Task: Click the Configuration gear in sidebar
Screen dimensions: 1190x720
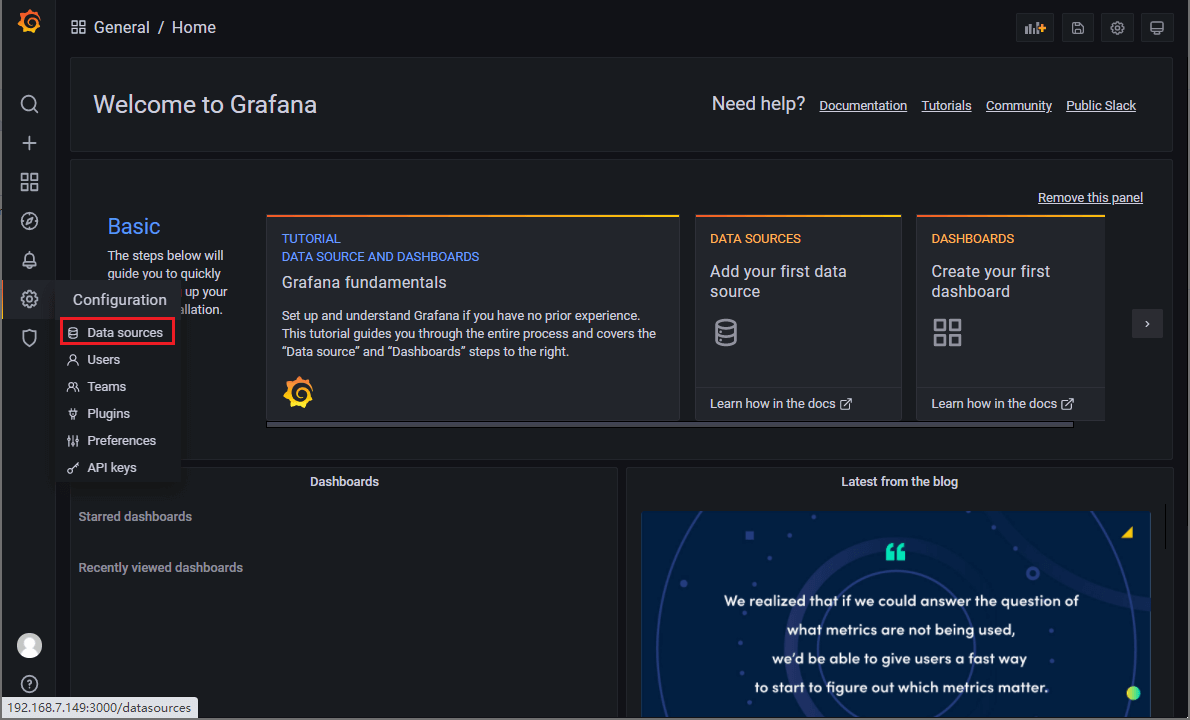Action: pyautogui.click(x=29, y=299)
